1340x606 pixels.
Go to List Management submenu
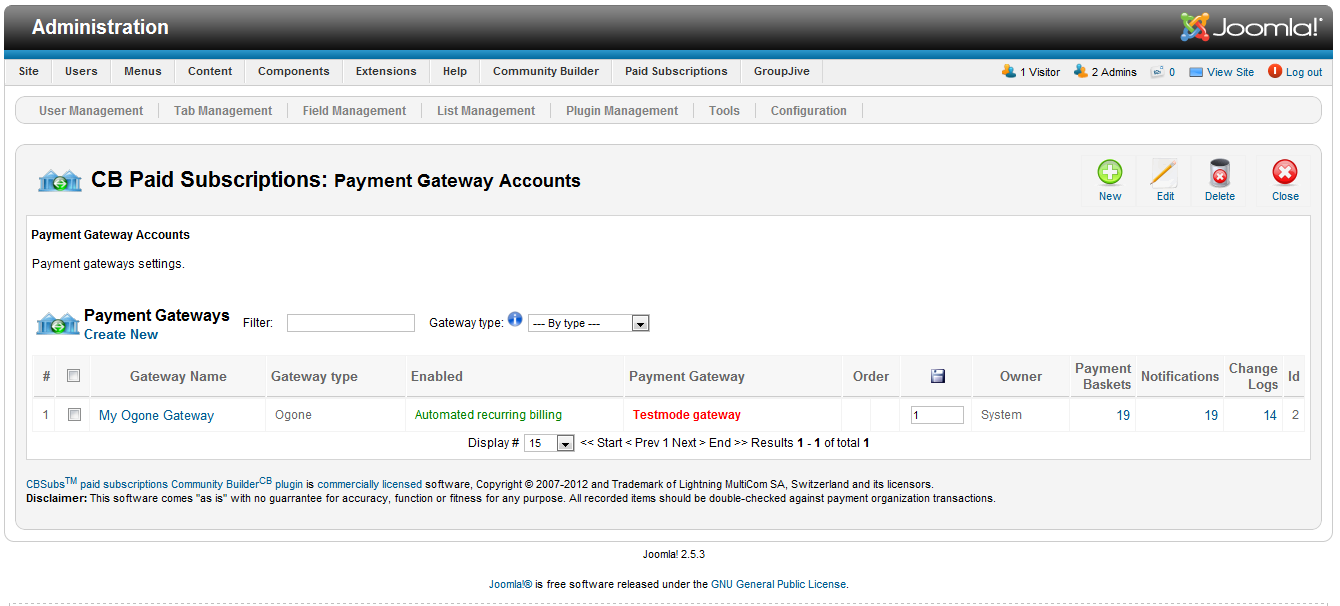click(x=486, y=111)
